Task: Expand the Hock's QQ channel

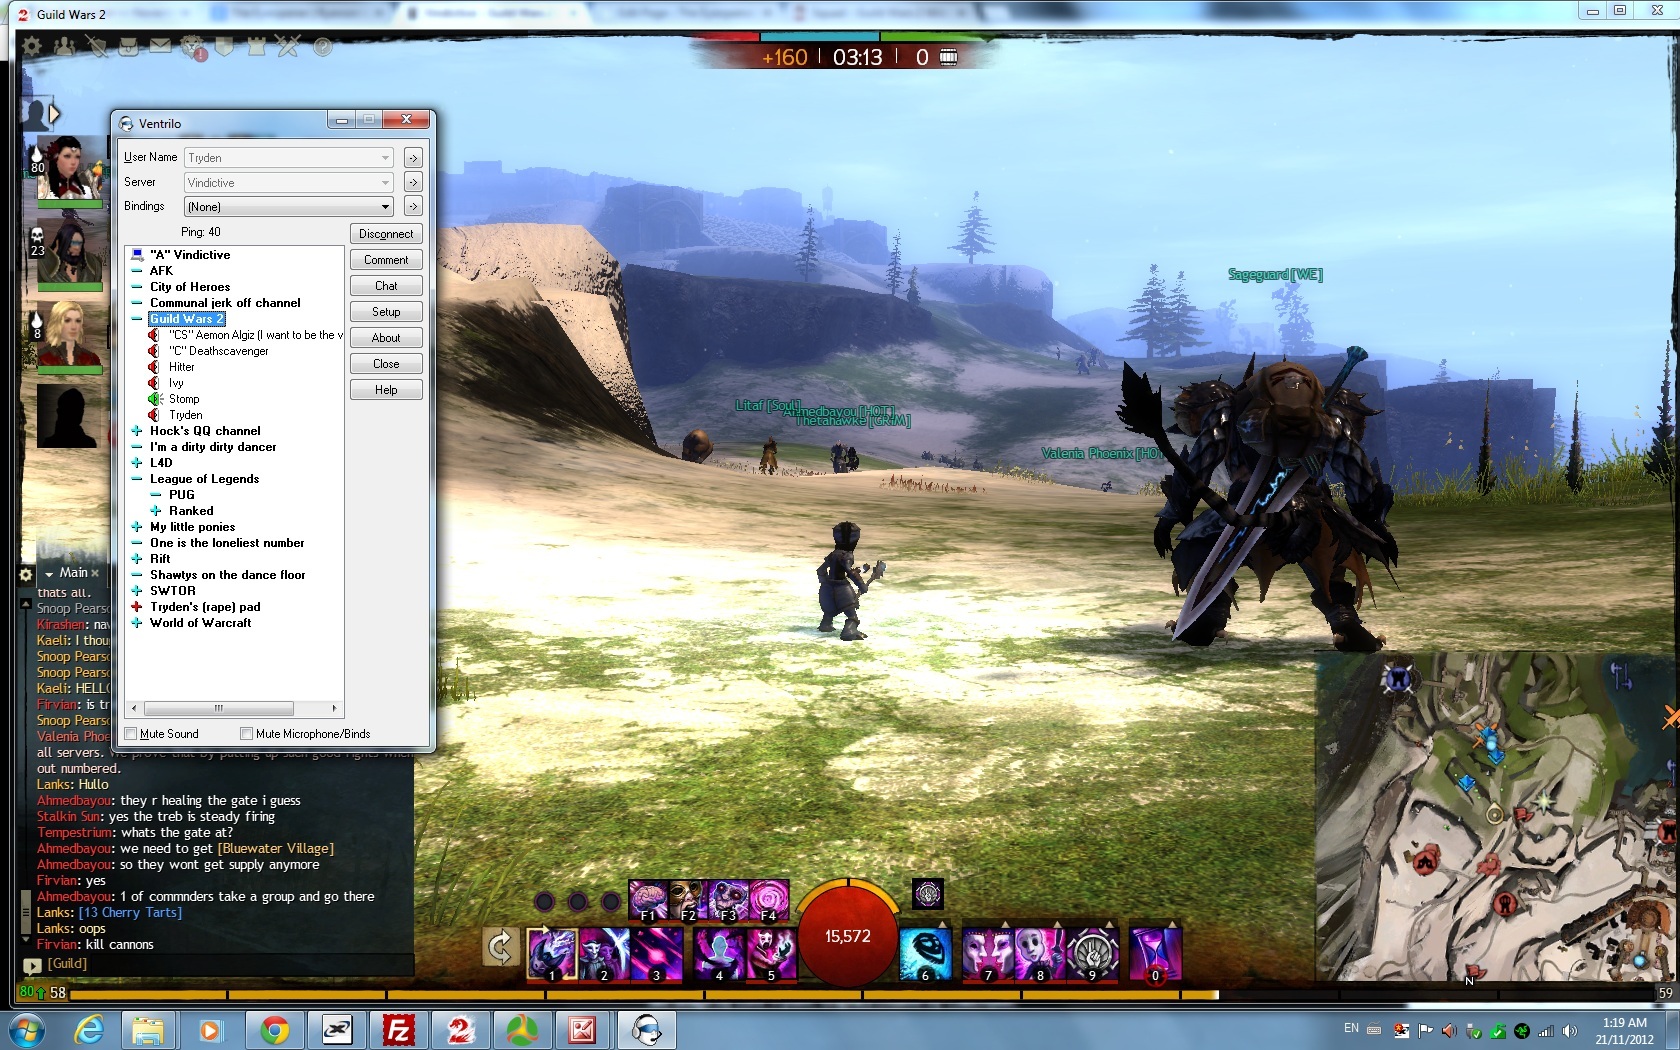Action: pos(137,431)
